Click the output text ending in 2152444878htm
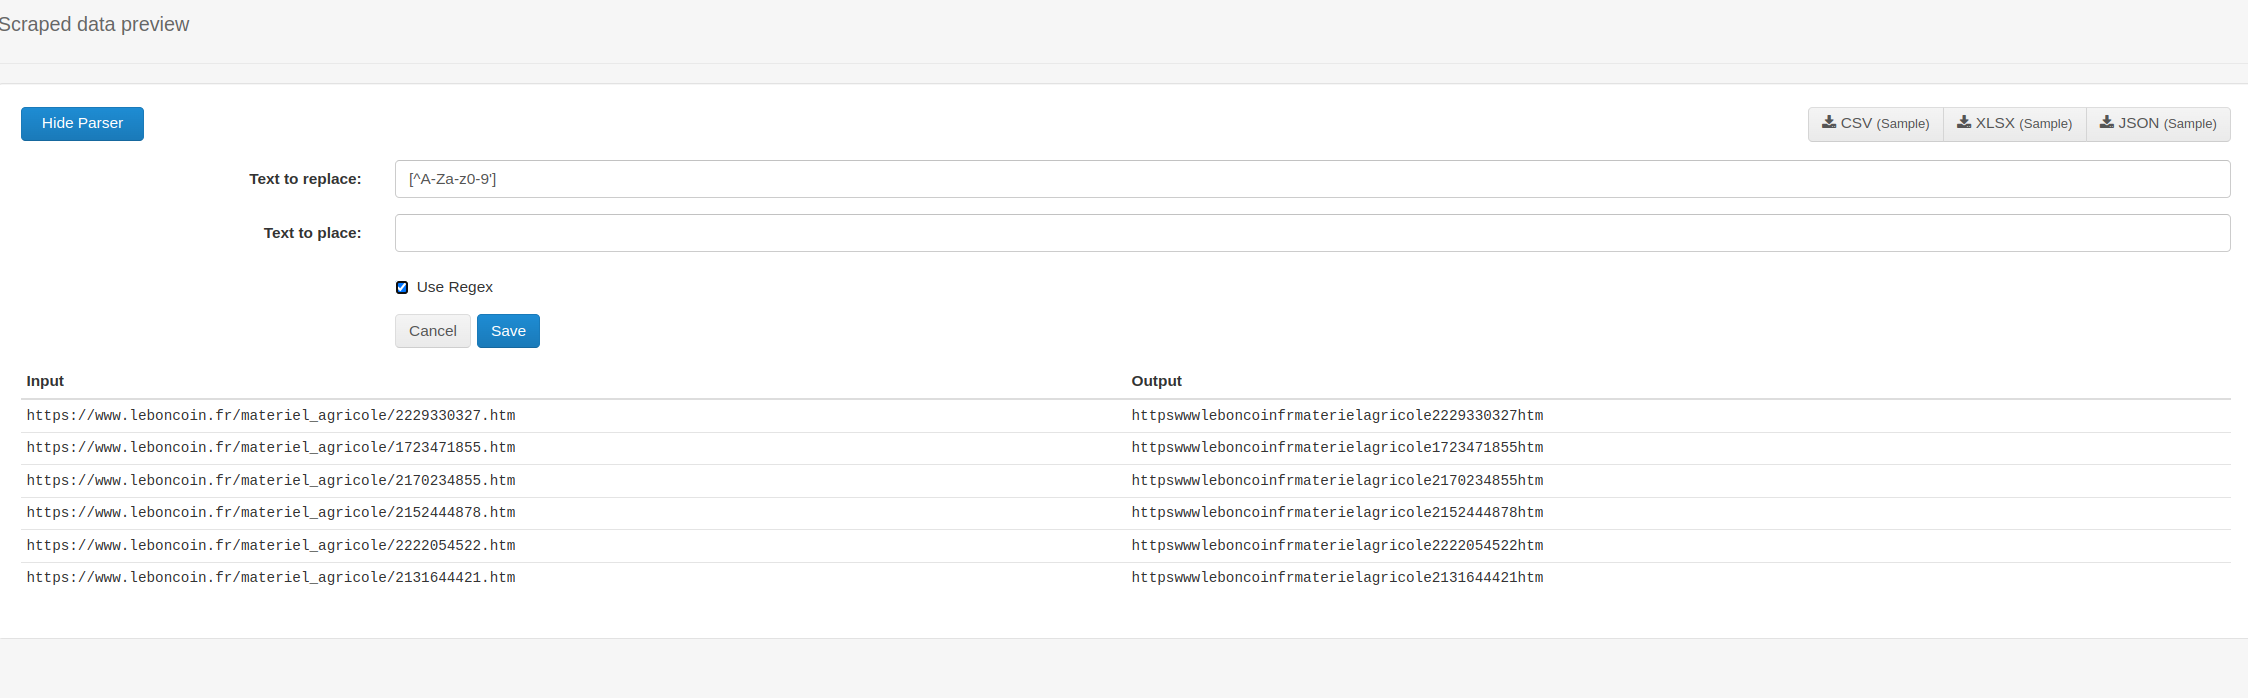This screenshot has width=2248, height=698. (x=1337, y=513)
